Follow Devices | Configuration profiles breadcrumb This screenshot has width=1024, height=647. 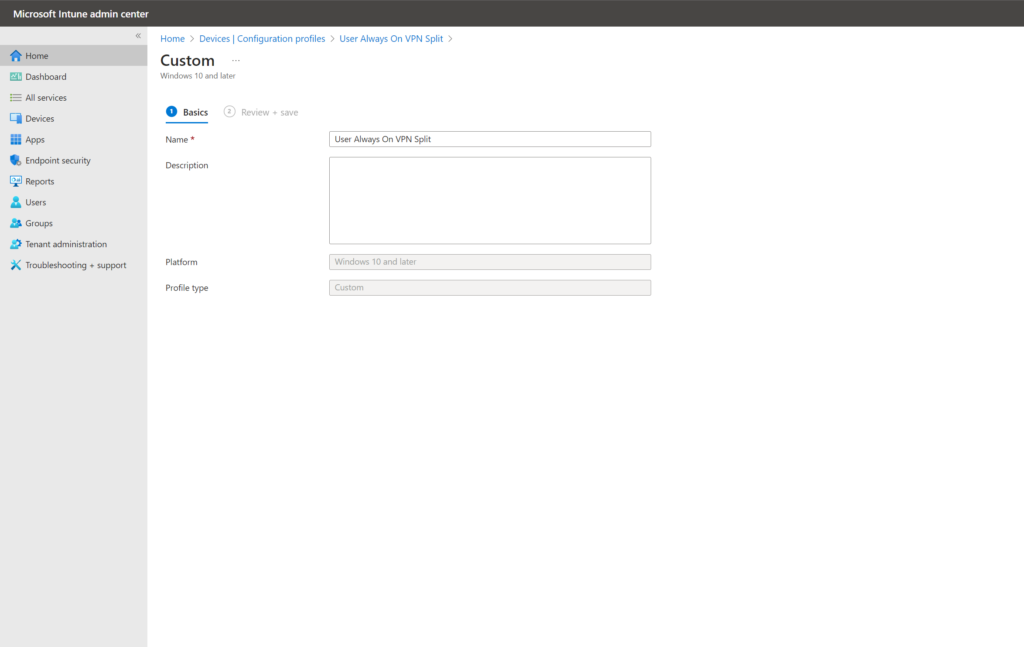262,39
